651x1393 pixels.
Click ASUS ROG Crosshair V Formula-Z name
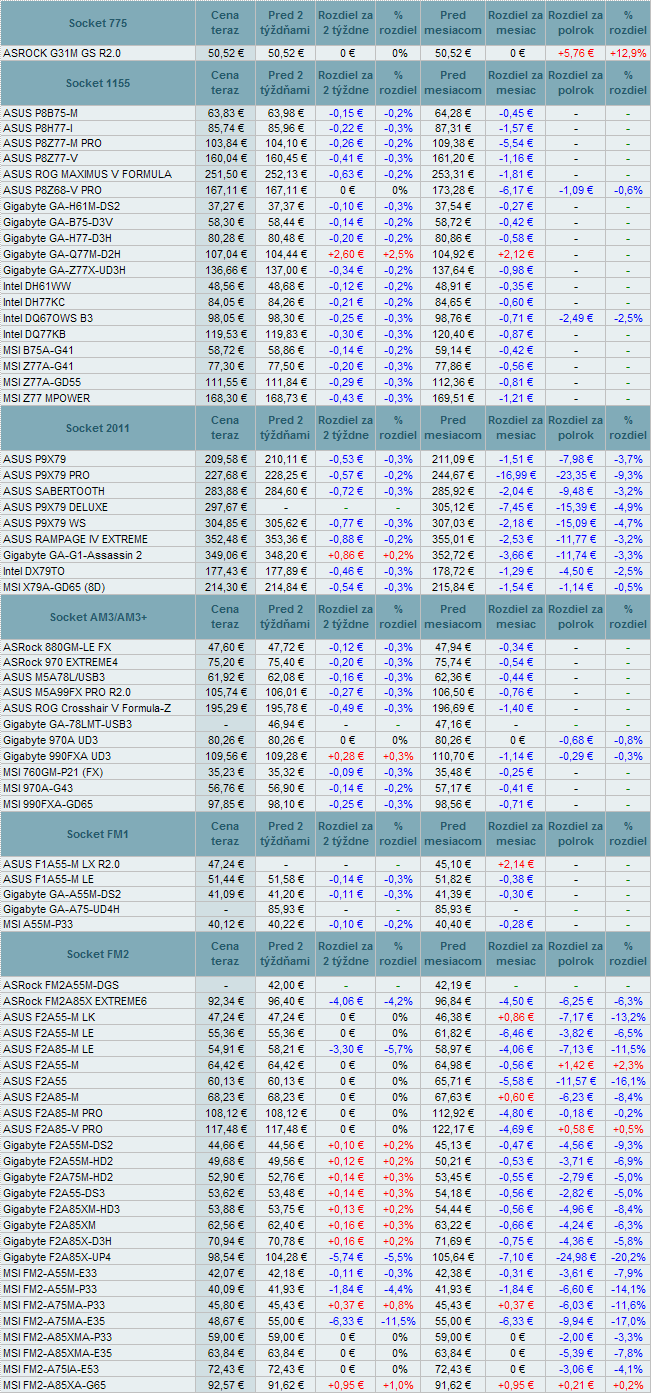[x=86, y=708]
